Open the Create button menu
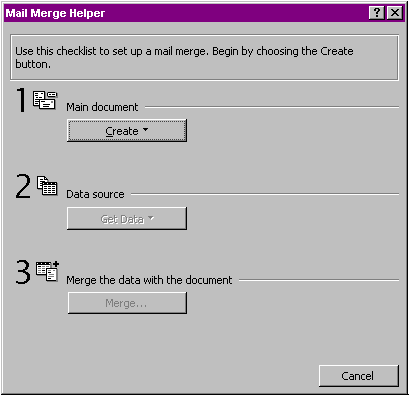409x395 pixels. (x=127, y=131)
